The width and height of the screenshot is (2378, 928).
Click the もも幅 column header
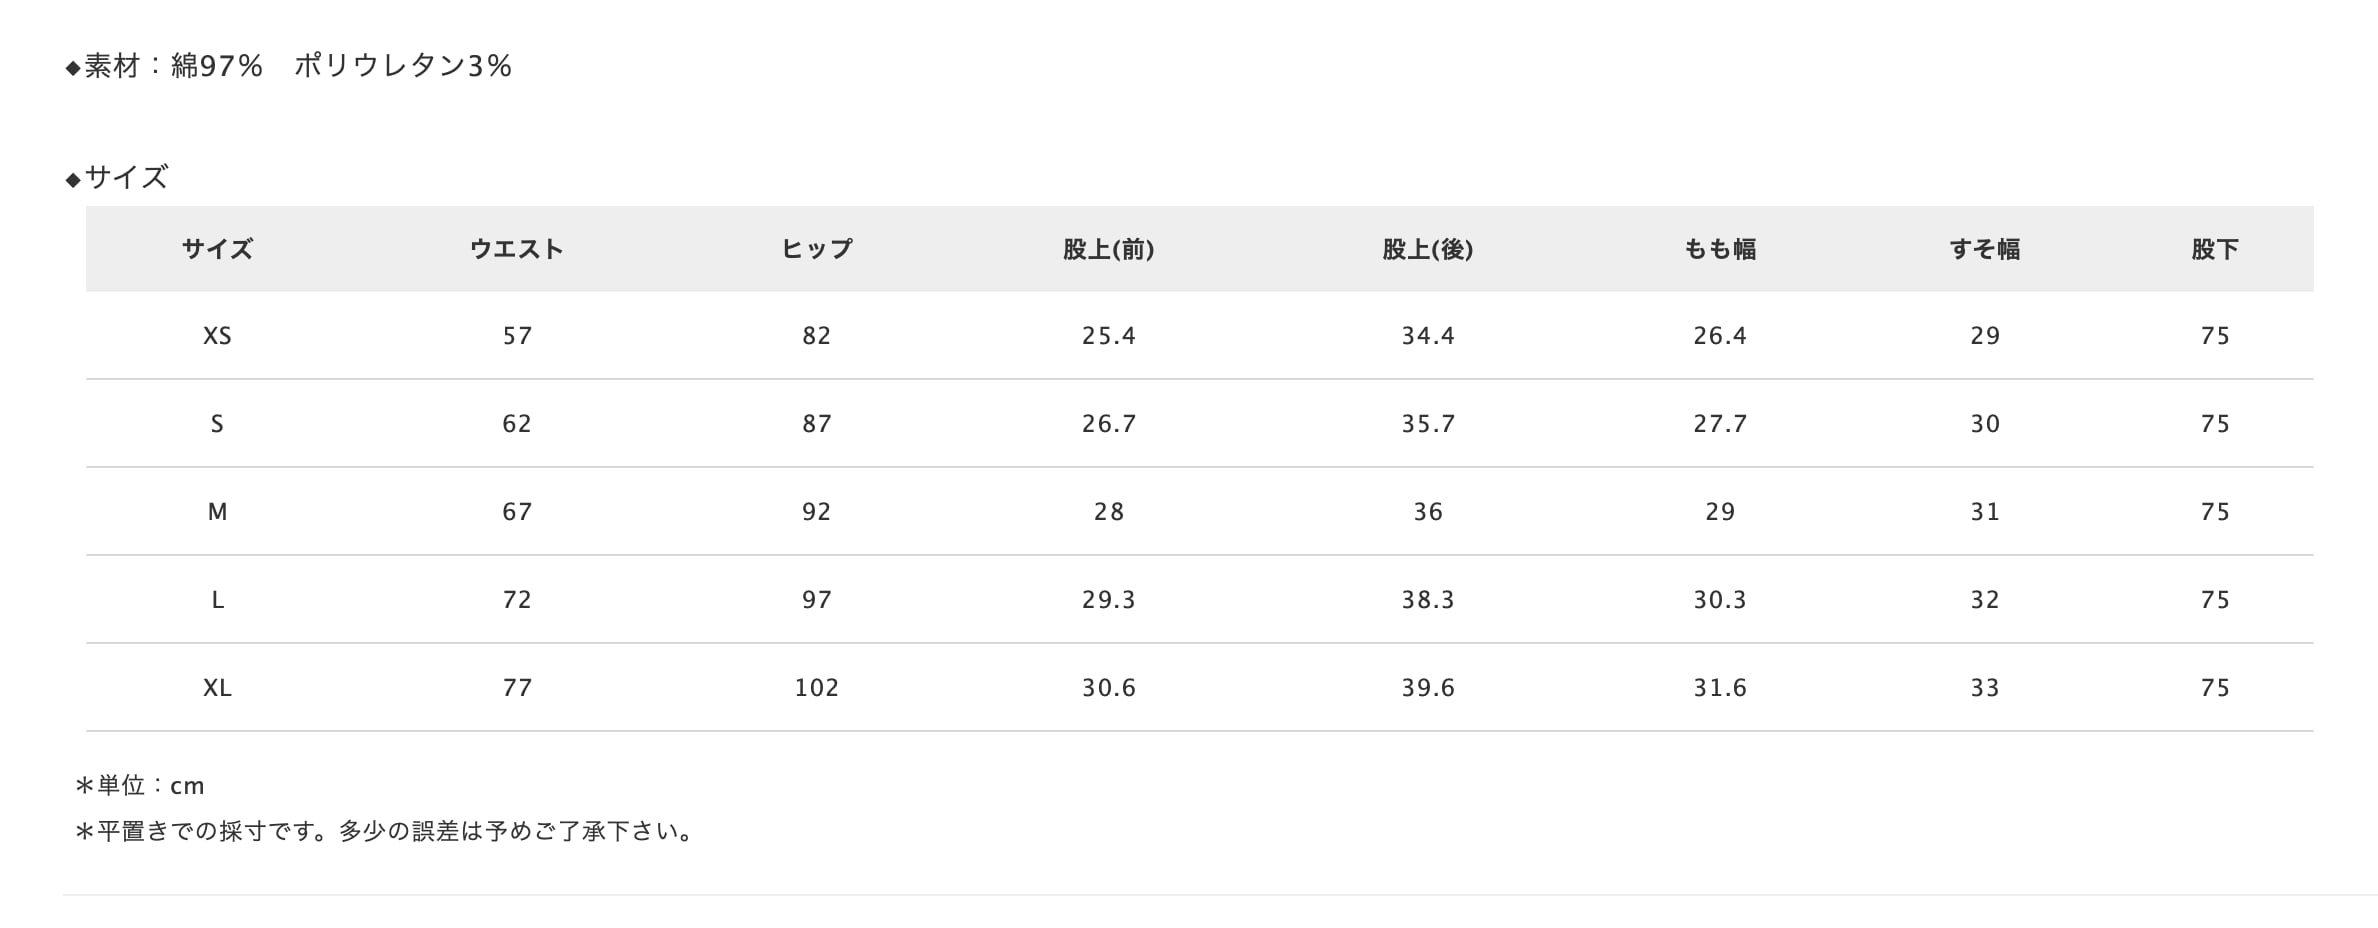[1720, 249]
